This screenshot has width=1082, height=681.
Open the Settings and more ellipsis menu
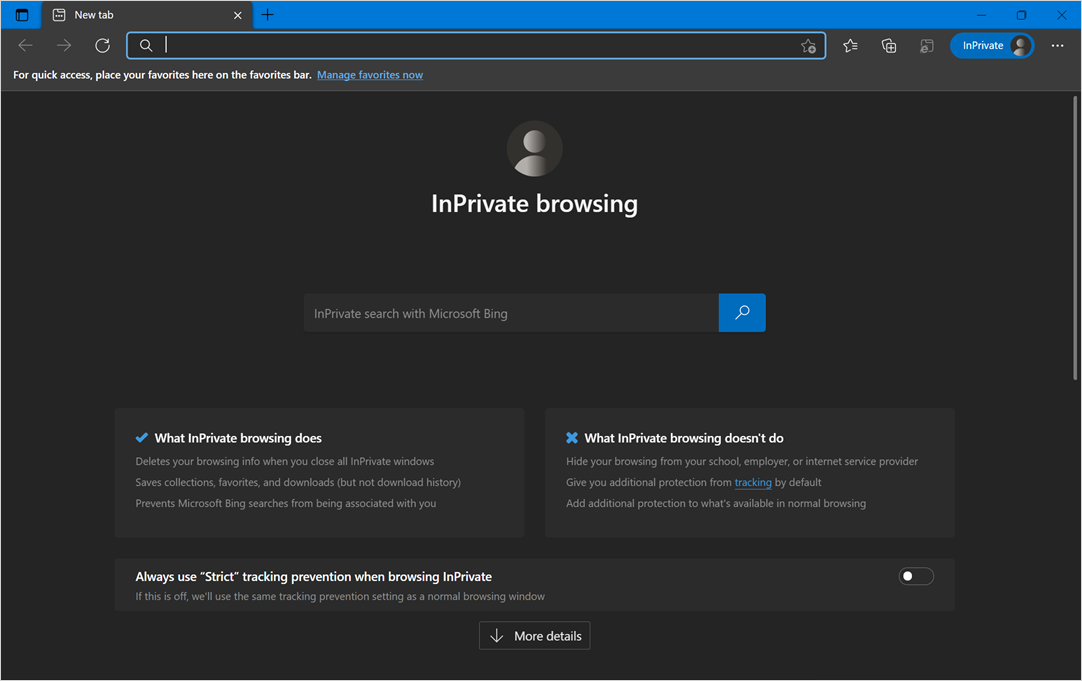[x=1057, y=45]
